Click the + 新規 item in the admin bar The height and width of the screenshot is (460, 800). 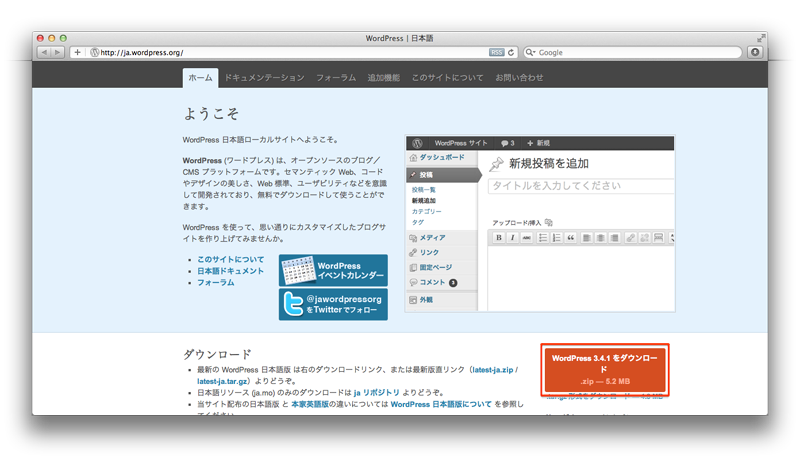coord(538,143)
